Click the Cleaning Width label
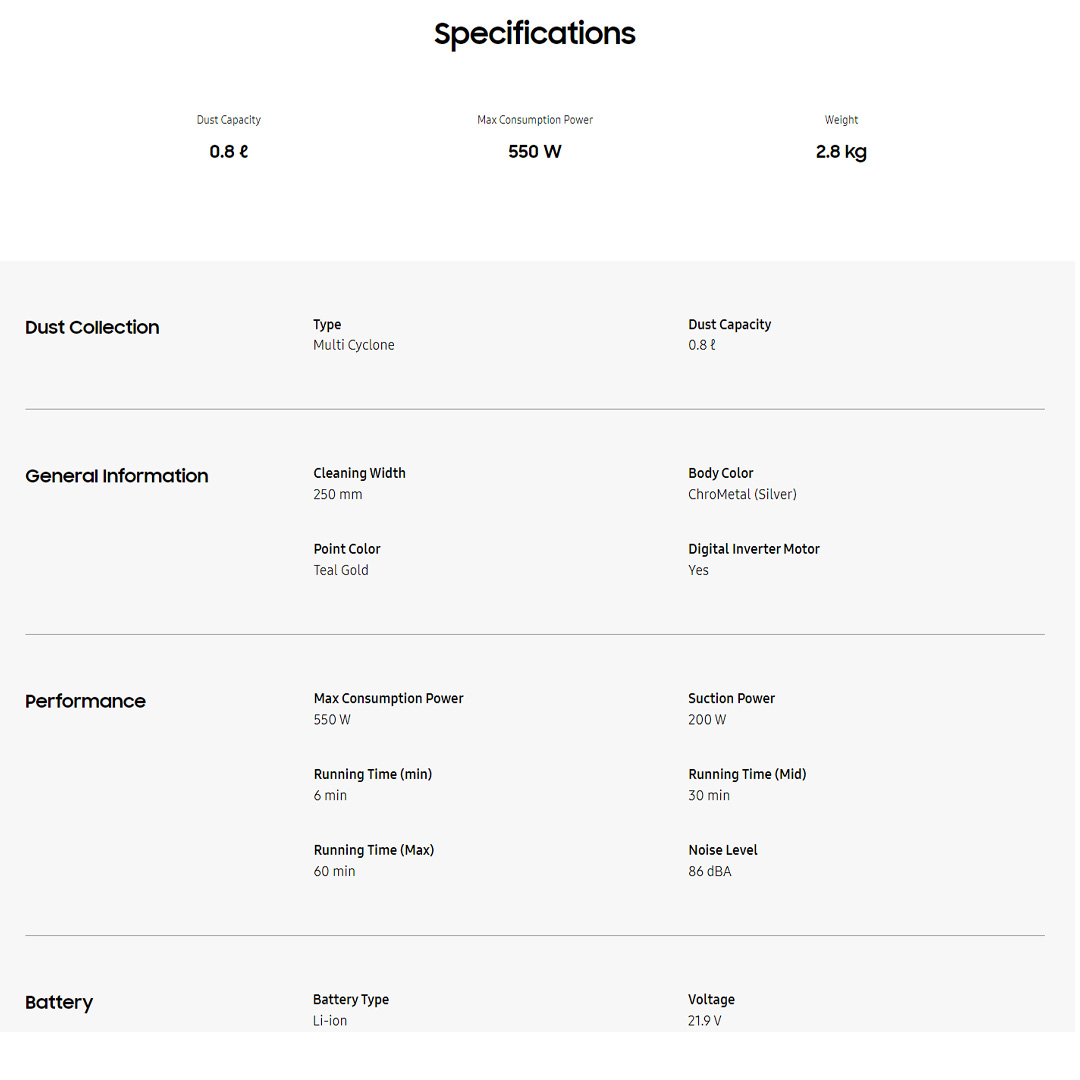The width and height of the screenshot is (1080, 1080). coord(359,474)
